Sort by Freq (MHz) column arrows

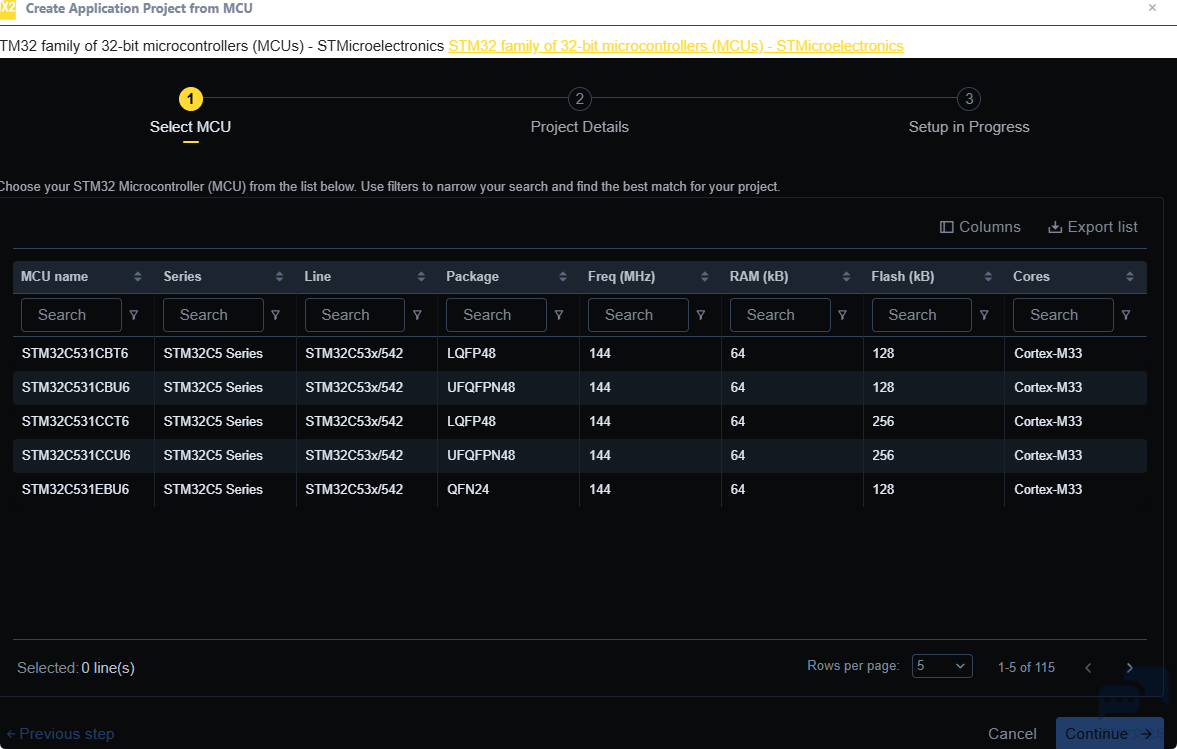click(705, 277)
